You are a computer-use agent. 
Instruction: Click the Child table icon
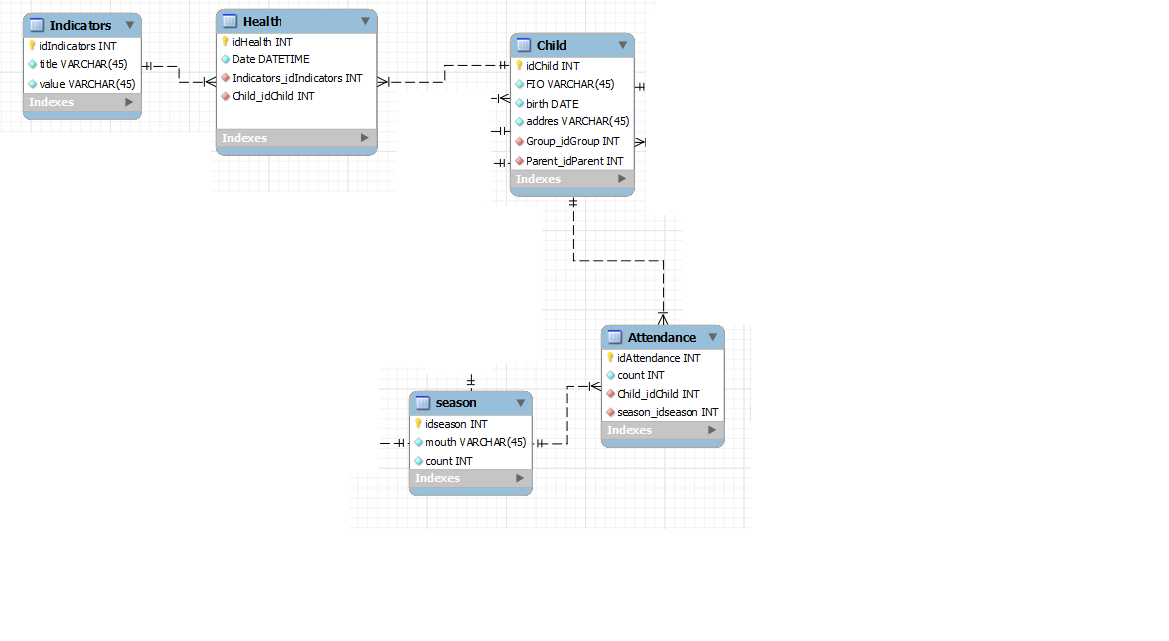(x=524, y=45)
